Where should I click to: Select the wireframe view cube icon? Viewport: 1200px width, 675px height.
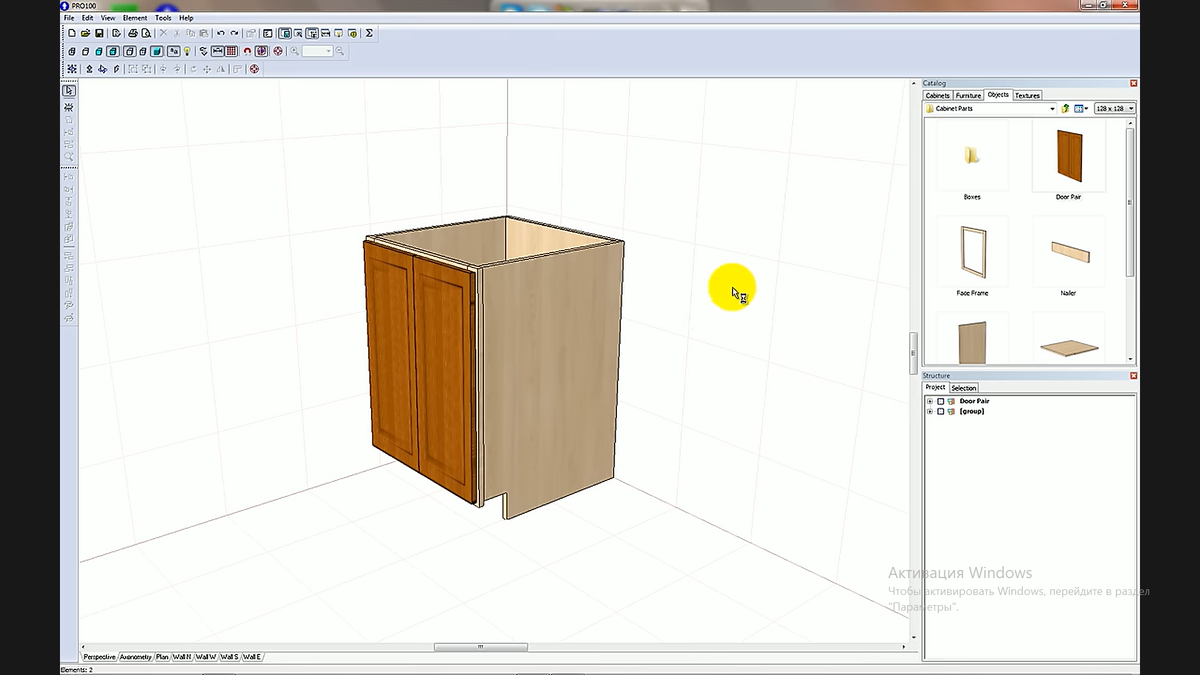(x=71, y=51)
